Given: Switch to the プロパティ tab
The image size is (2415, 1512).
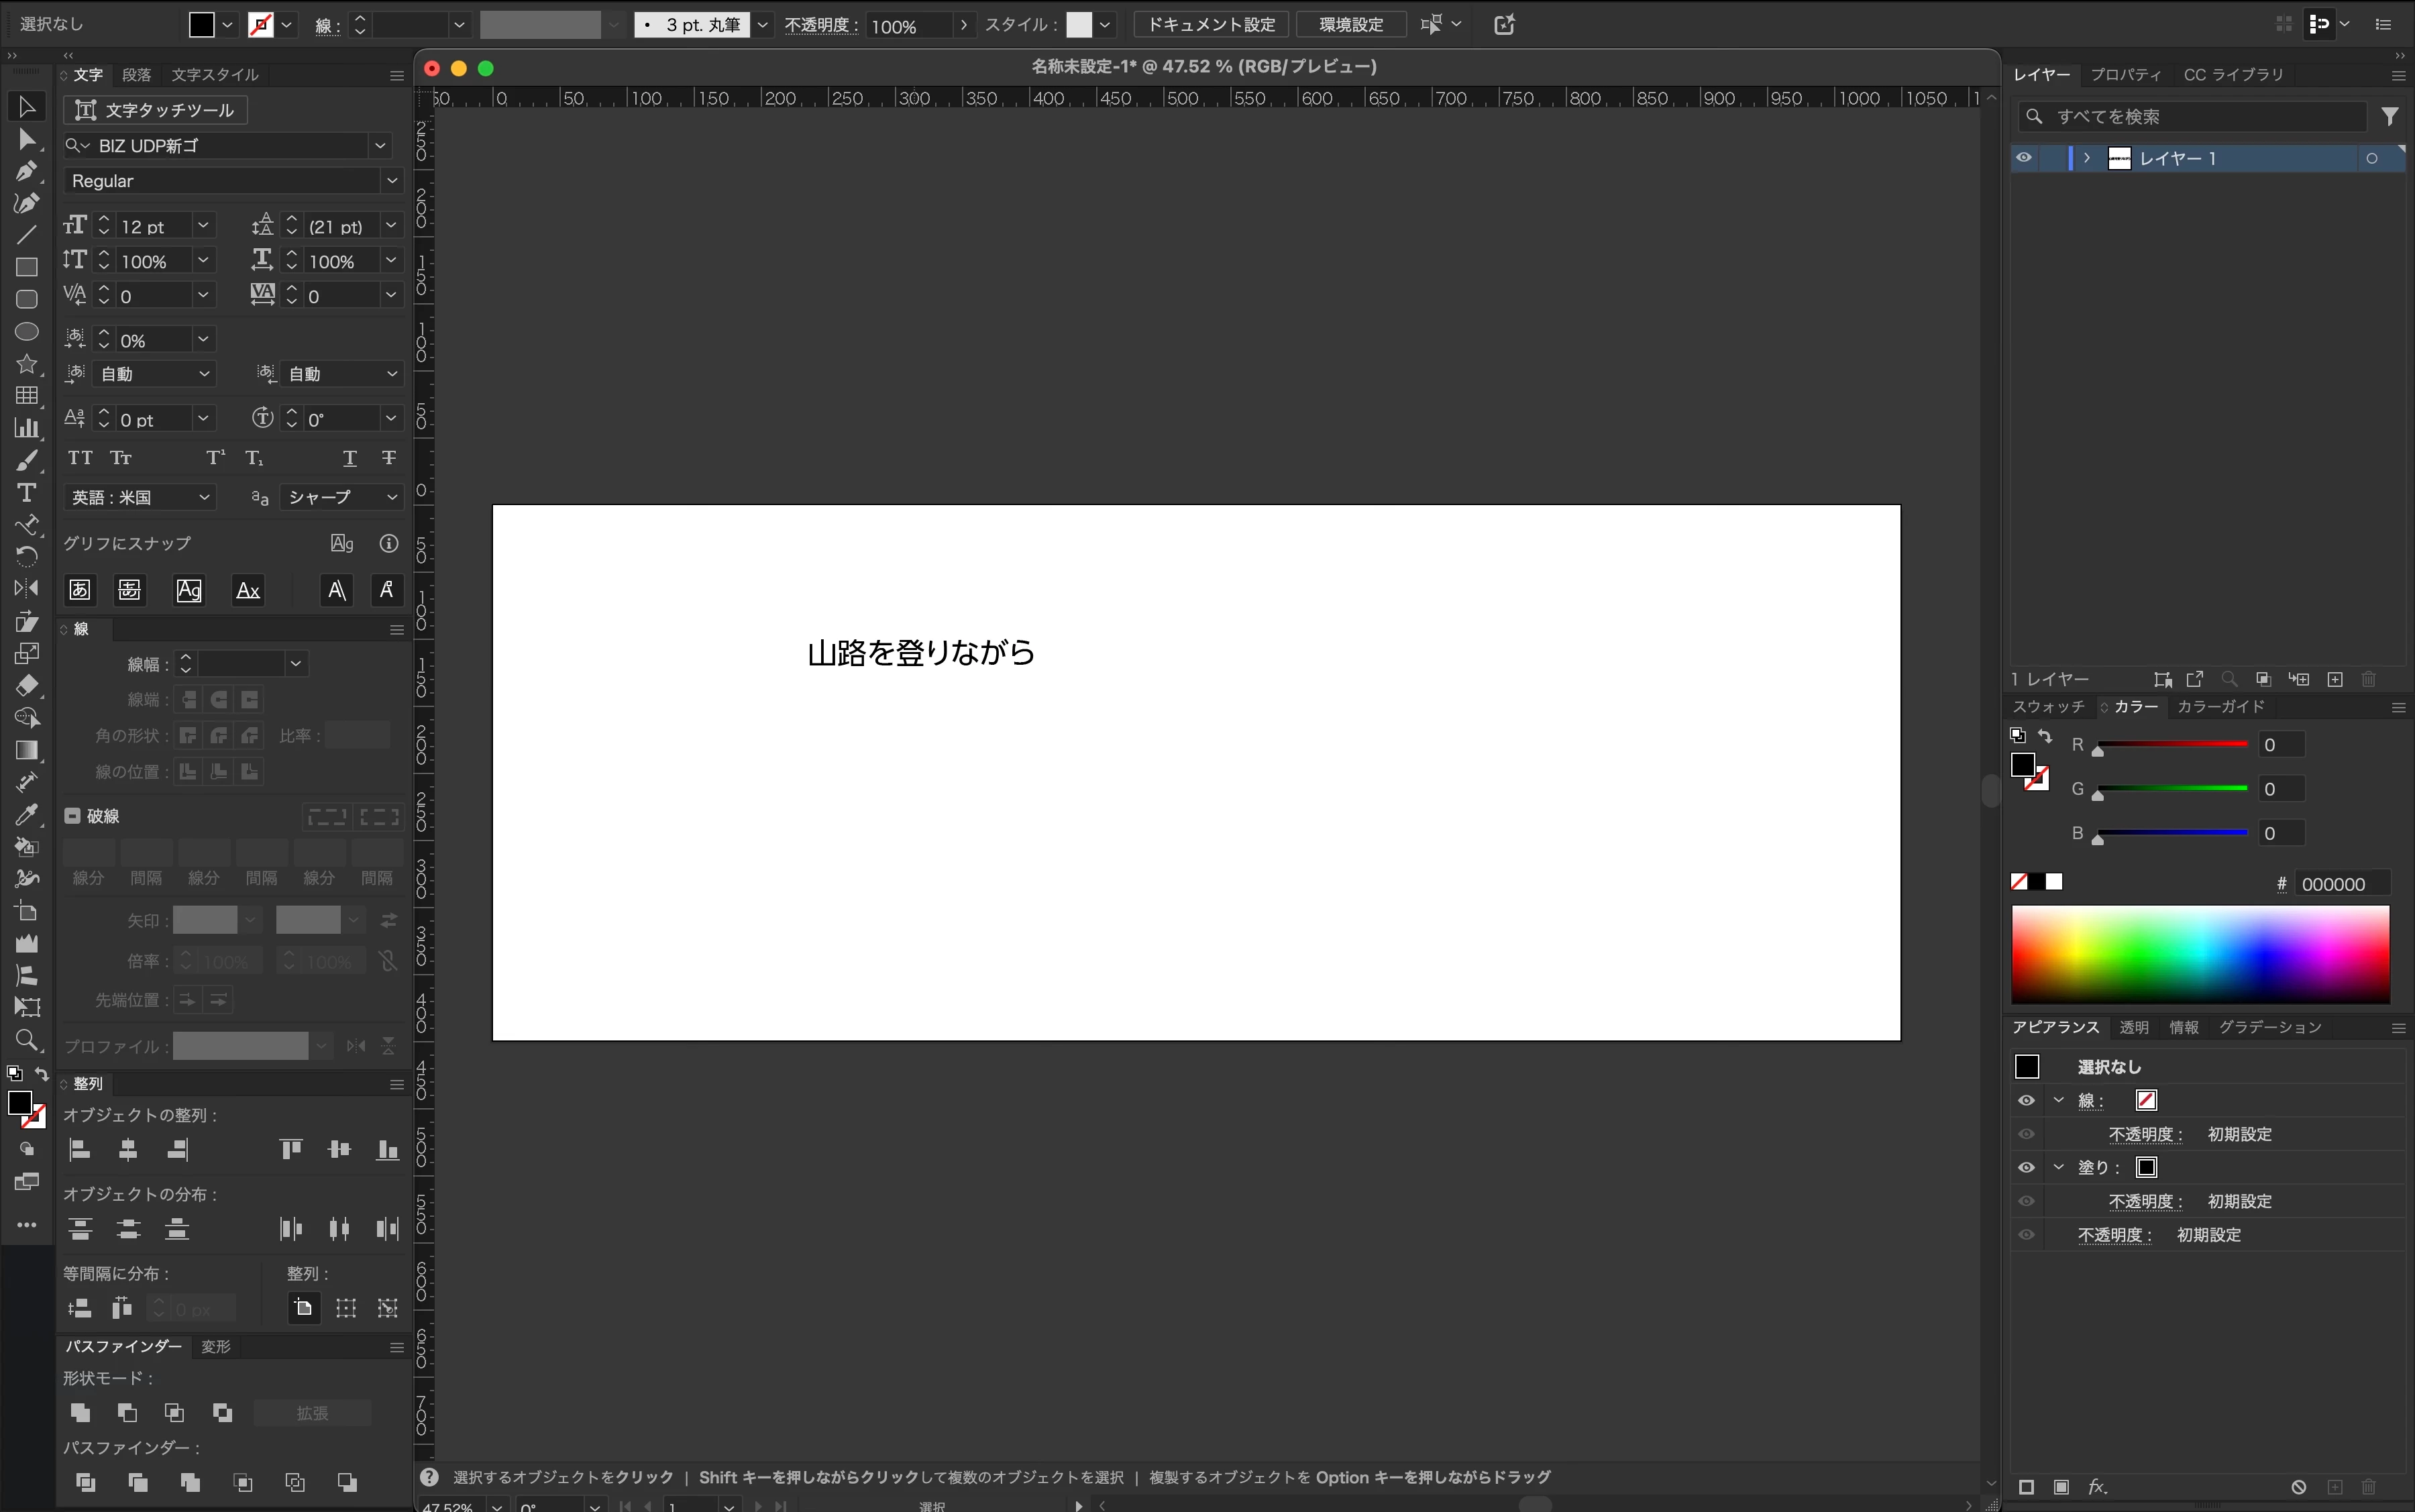Looking at the screenshot, I should [2125, 75].
